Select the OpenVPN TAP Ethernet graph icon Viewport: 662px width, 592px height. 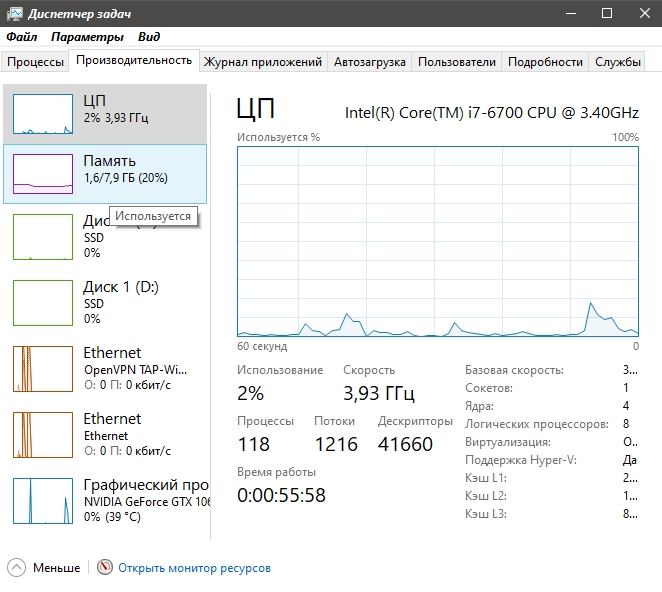(x=42, y=368)
